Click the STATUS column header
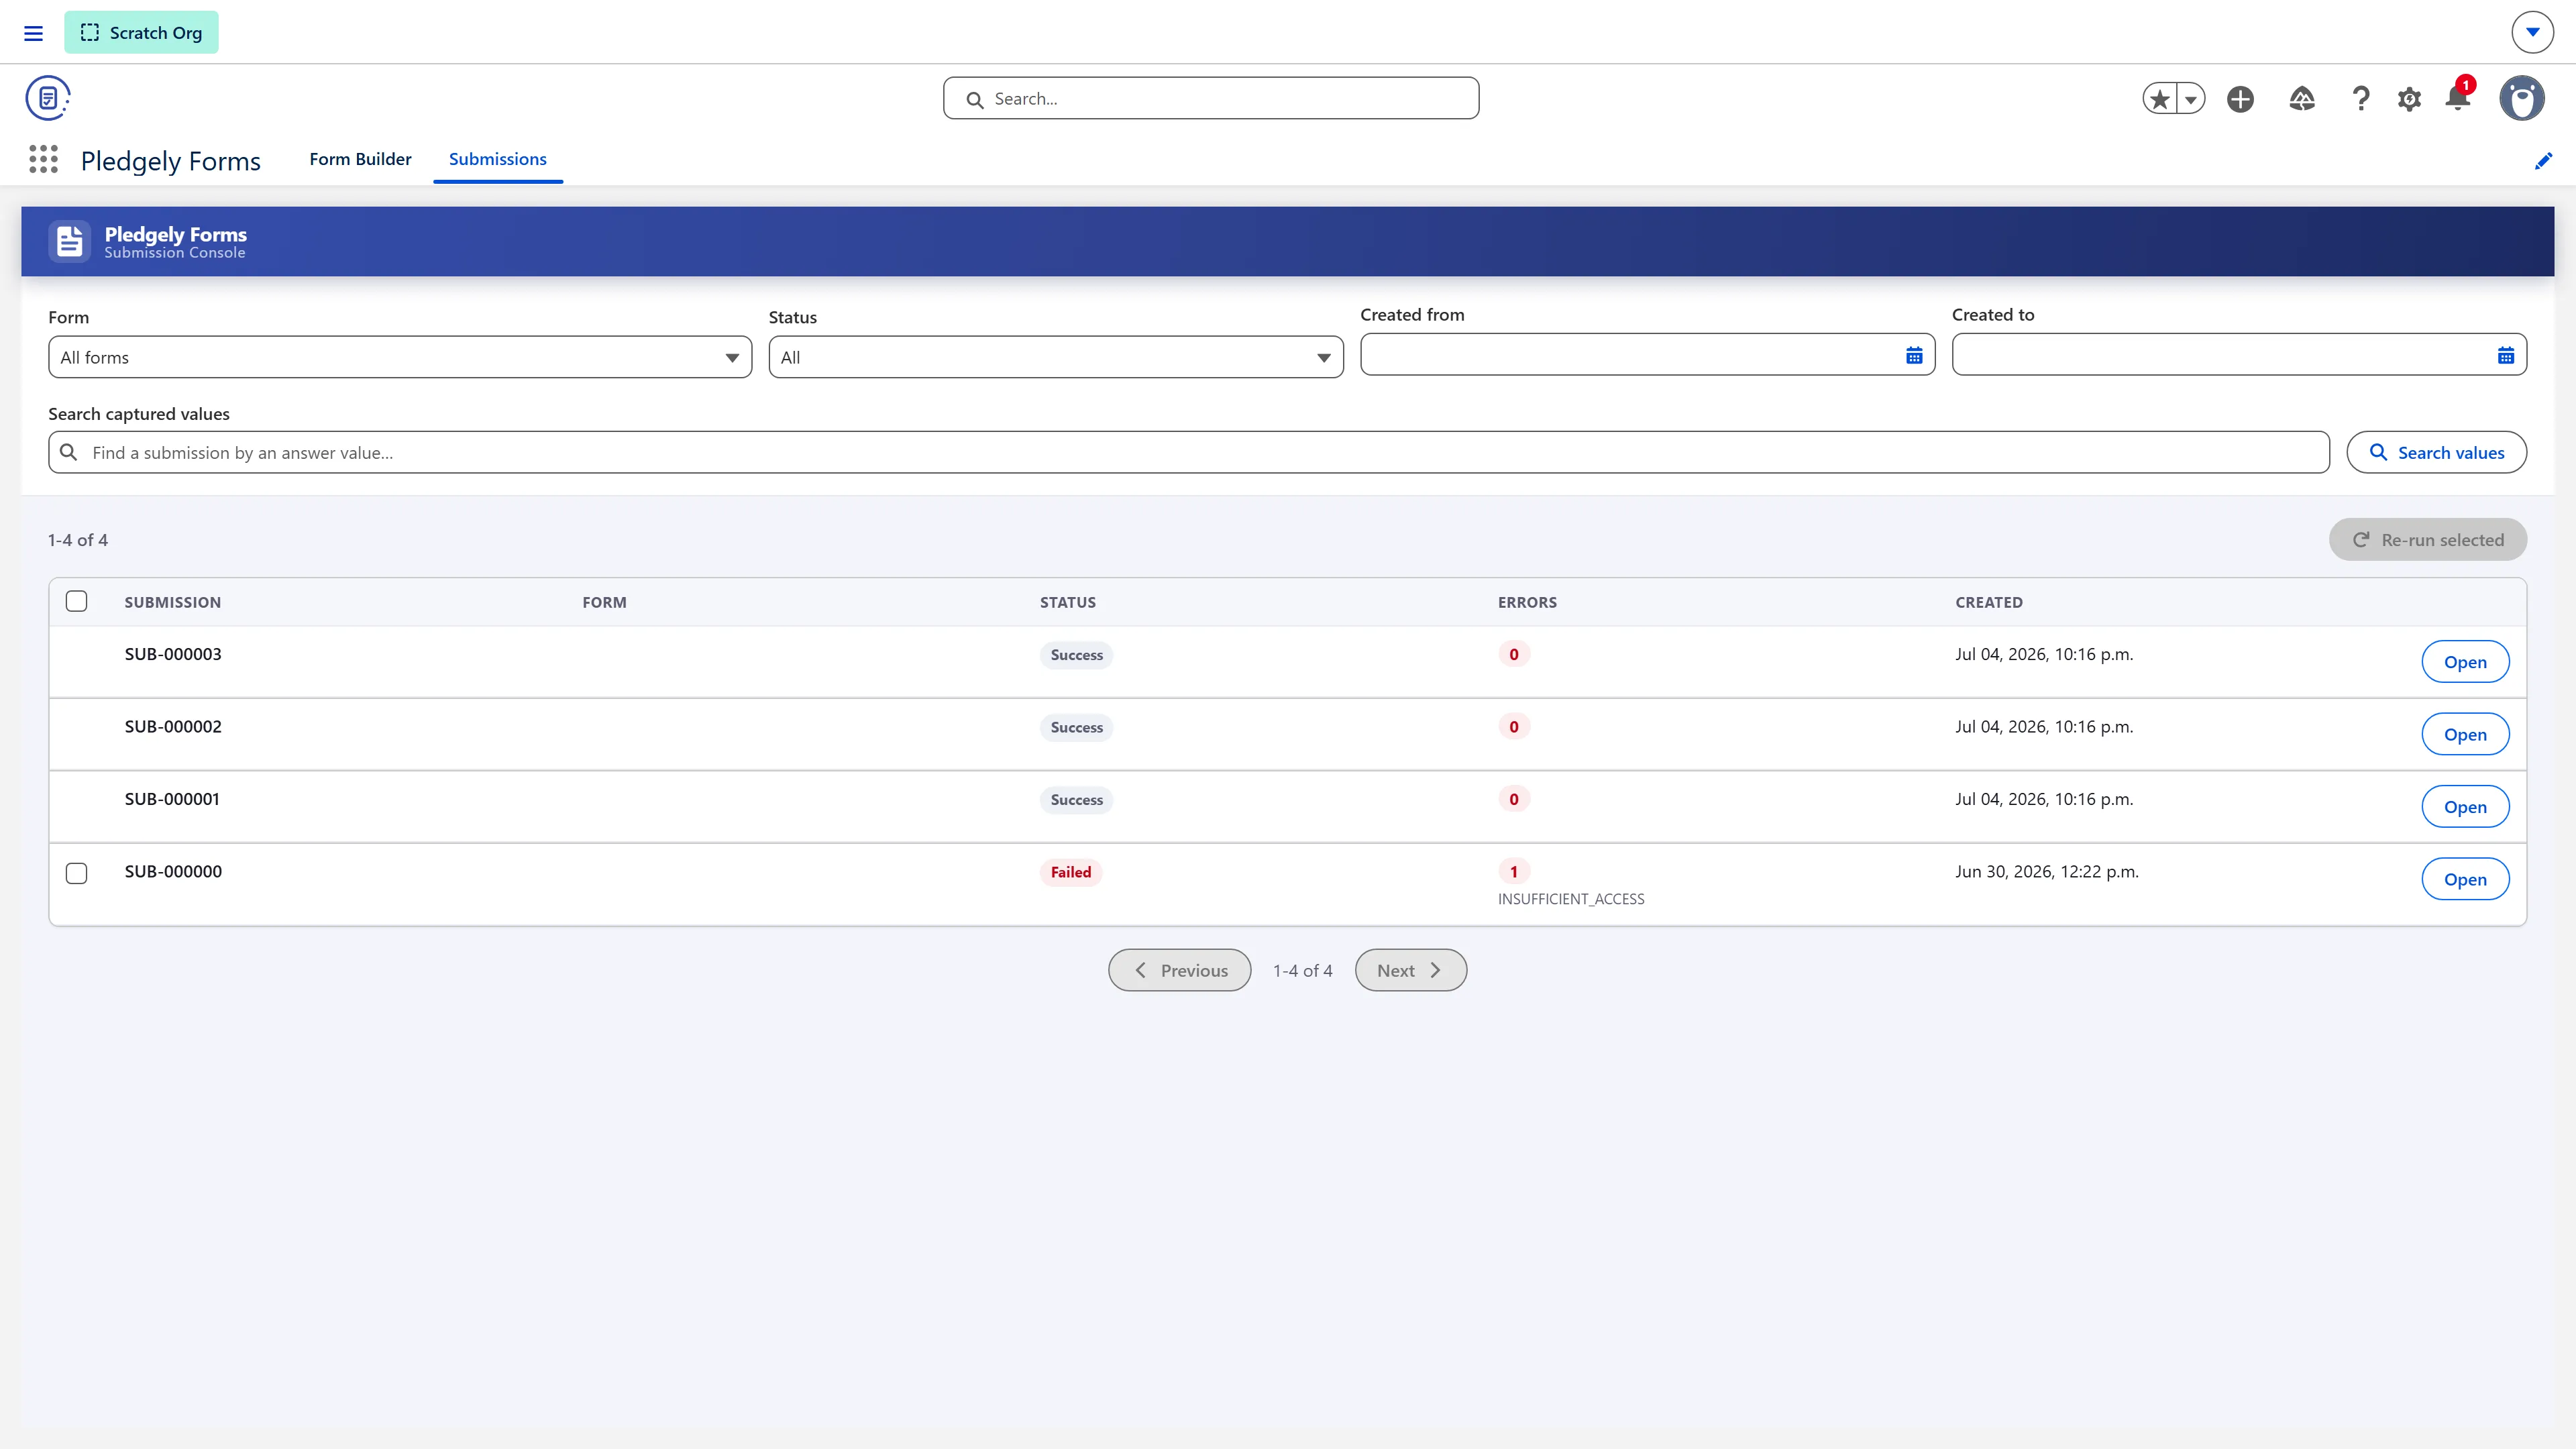 1067,602
